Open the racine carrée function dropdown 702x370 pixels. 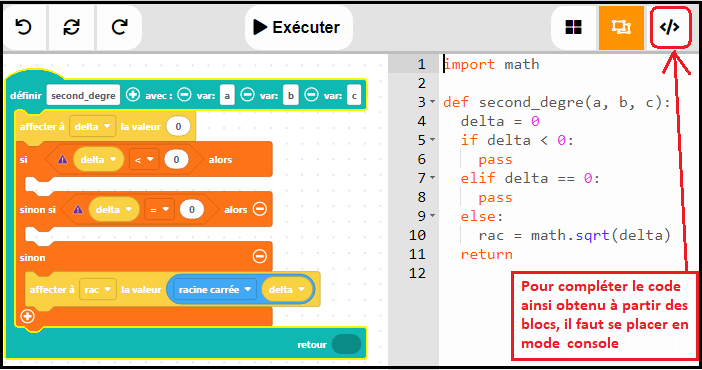[214, 289]
